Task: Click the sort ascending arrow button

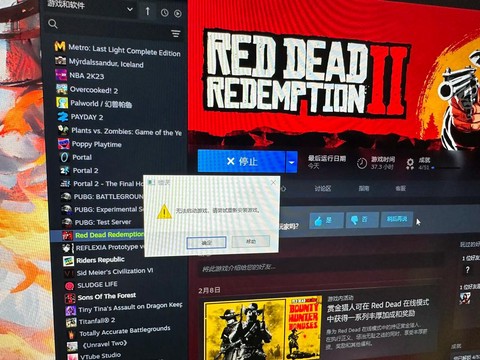Action: click(147, 11)
